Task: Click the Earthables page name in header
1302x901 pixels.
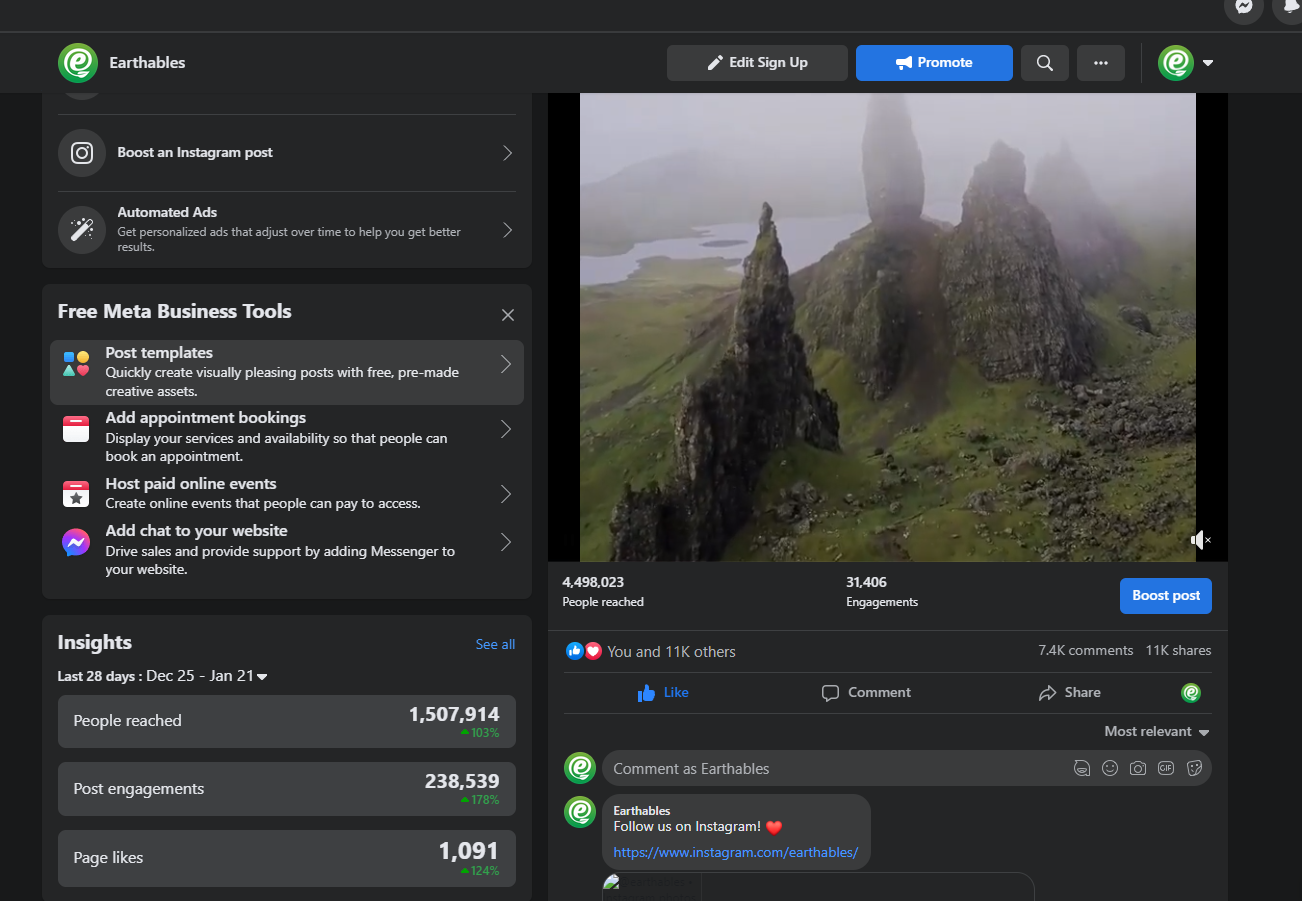Action: 148,63
